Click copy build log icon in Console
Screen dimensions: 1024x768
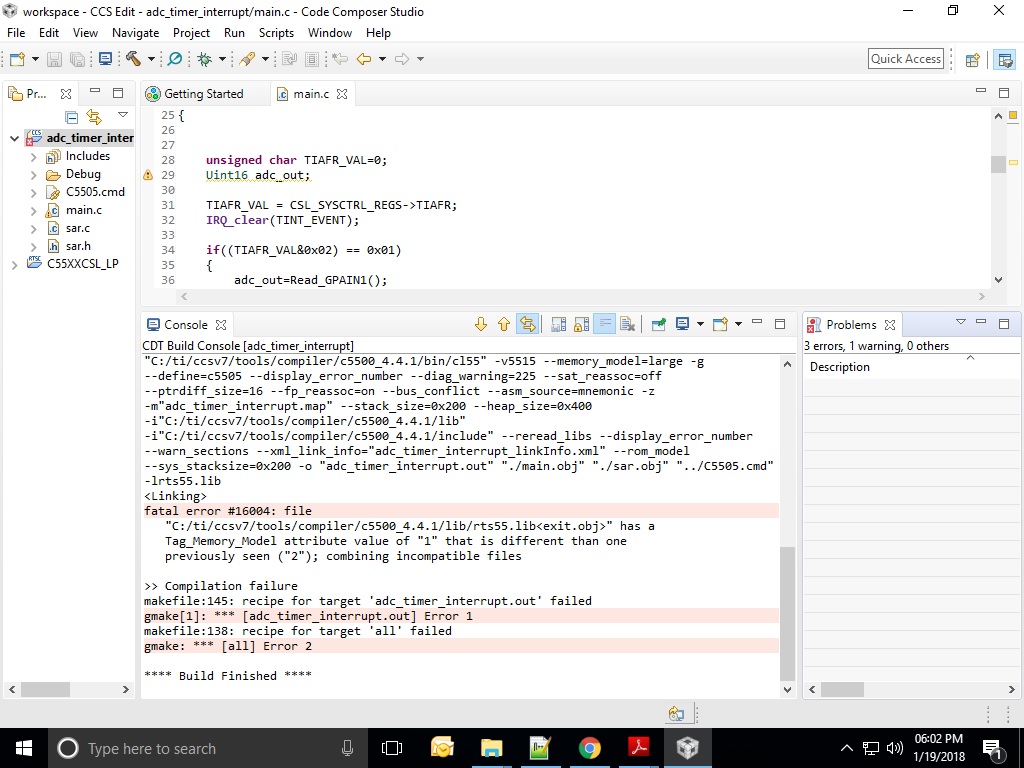tap(558, 325)
